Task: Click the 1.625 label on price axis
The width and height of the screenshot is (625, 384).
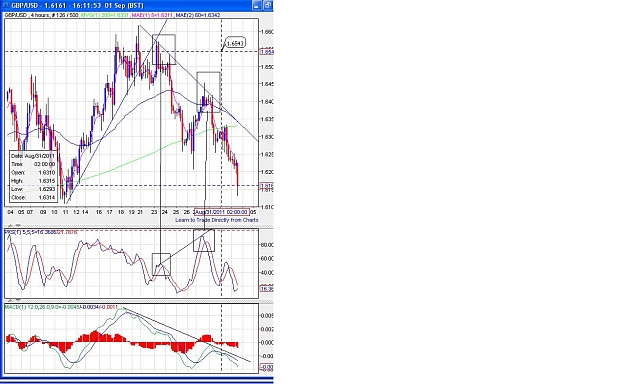Action: point(267,154)
